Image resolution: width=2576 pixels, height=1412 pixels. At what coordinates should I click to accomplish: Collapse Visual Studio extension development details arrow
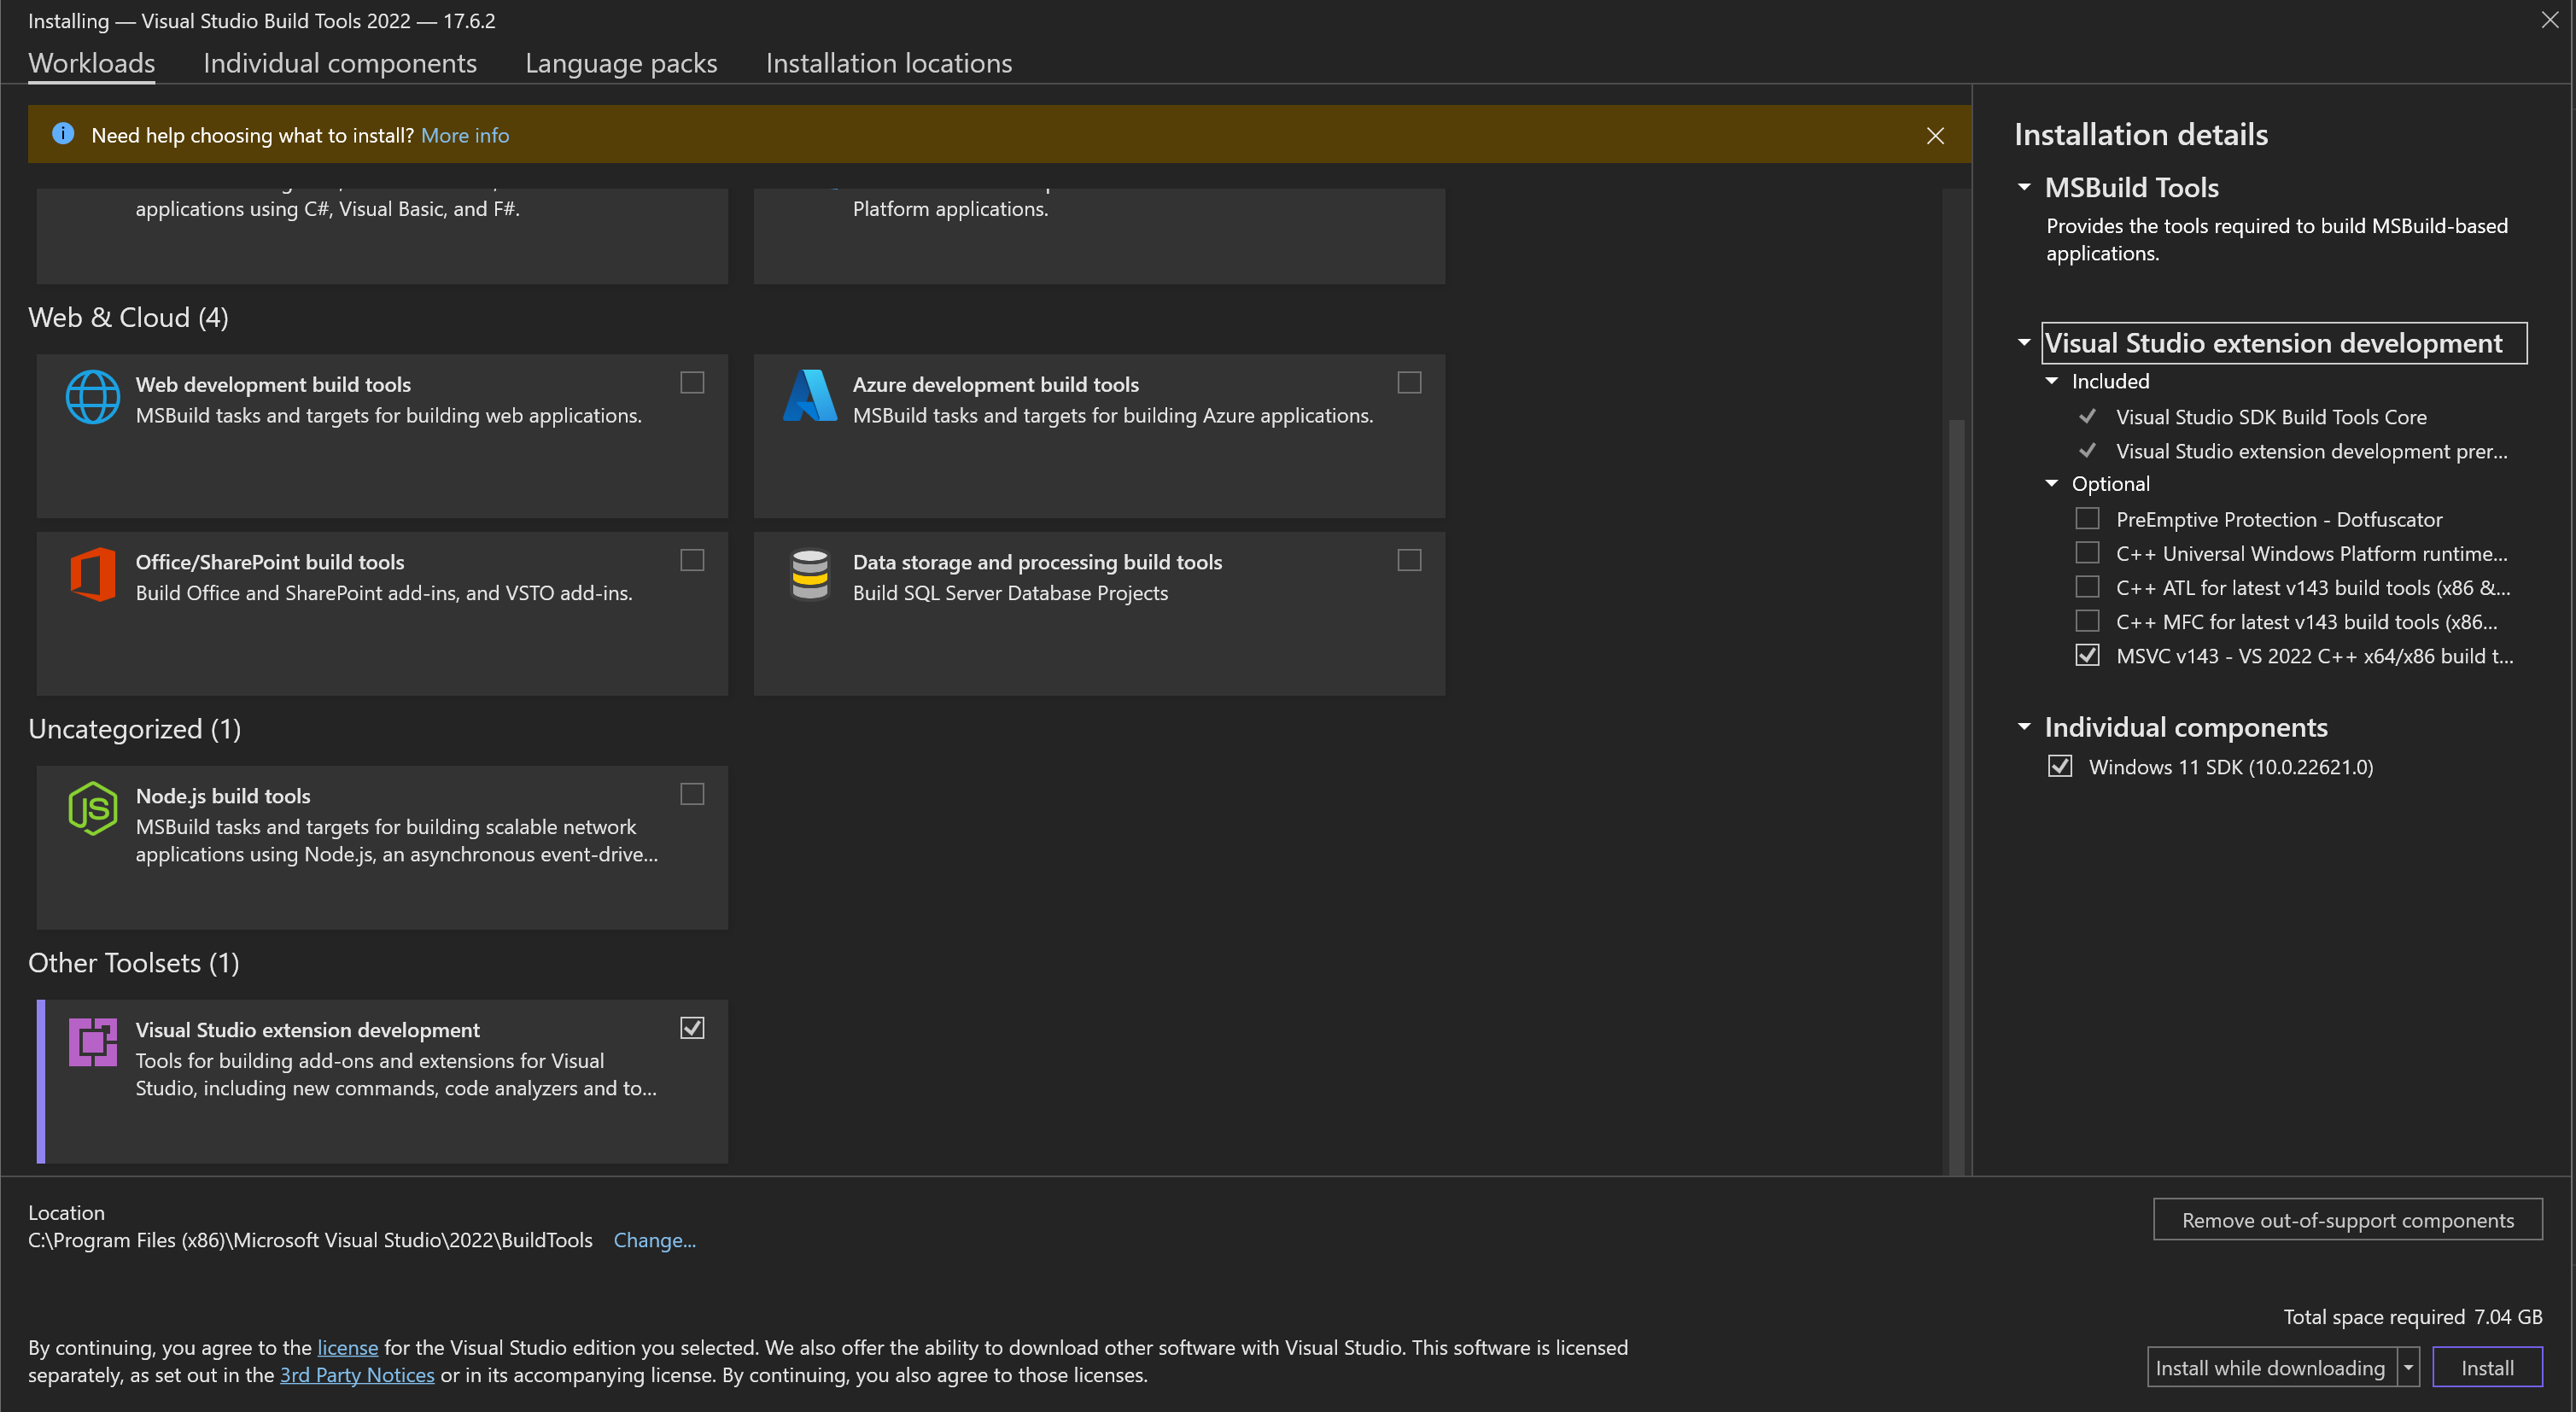[2024, 343]
